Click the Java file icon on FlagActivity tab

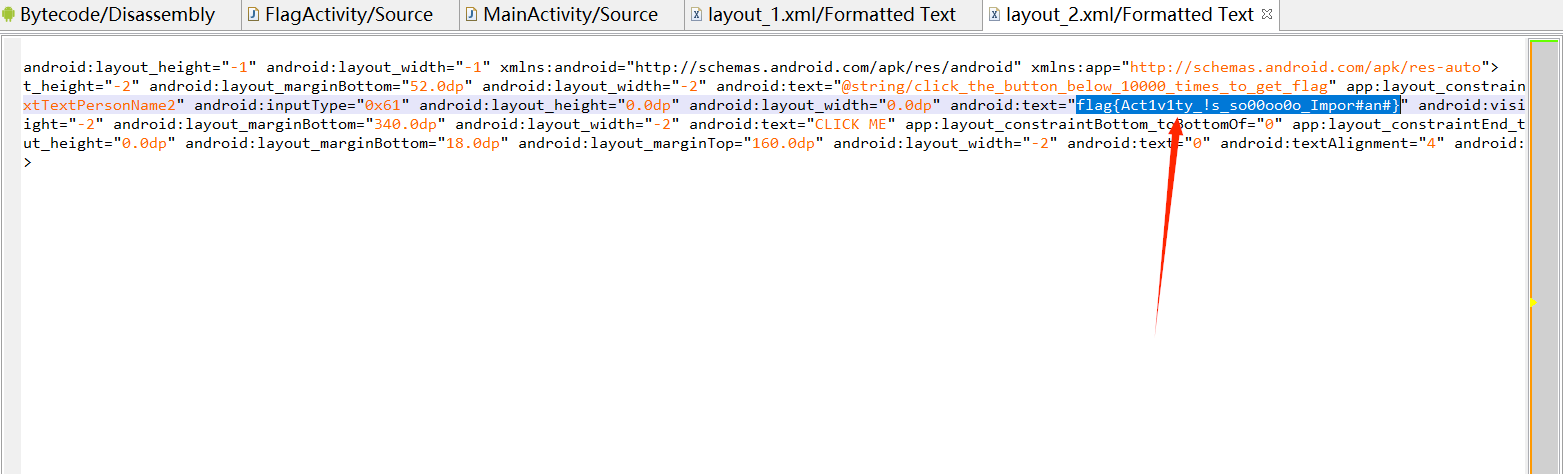coord(253,15)
